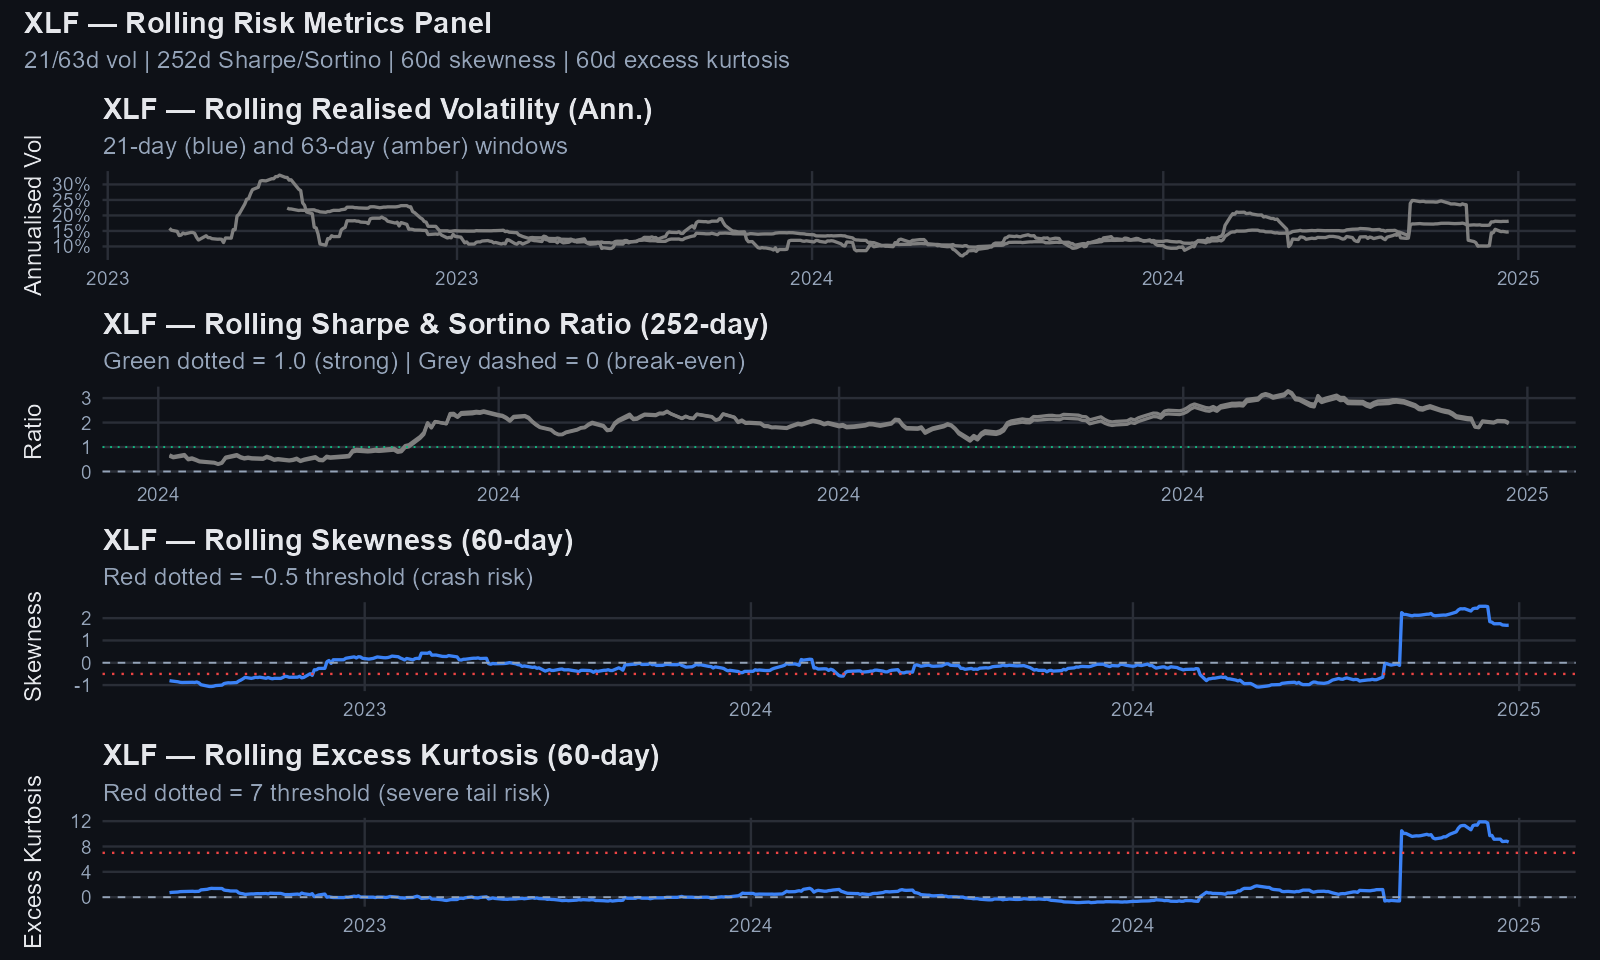This screenshot has width=1600, height=960.
Task: Click the "8" tick on the kurtosis axis
Action: coord(86,847)
